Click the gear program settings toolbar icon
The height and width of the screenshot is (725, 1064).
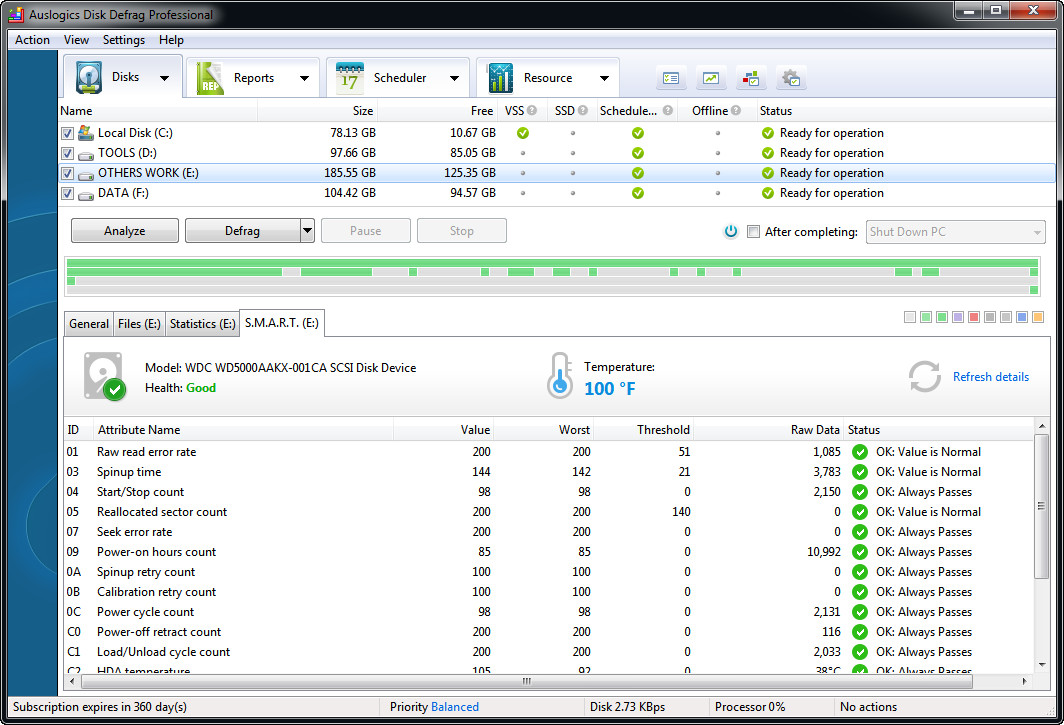pos(791,79)
